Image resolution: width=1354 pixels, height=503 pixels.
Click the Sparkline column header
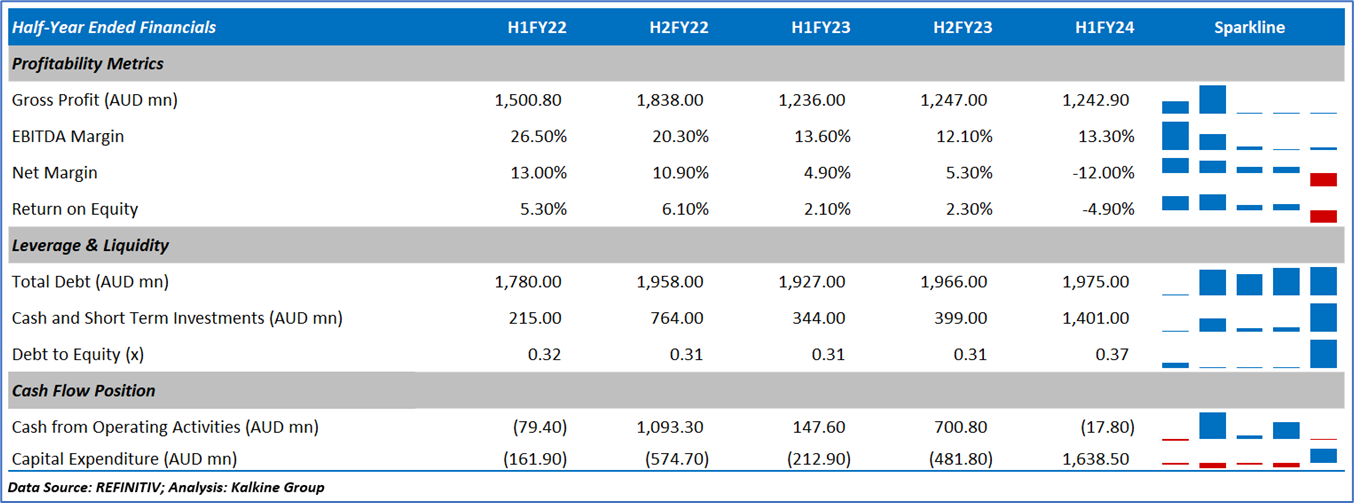click(1249, 28)
